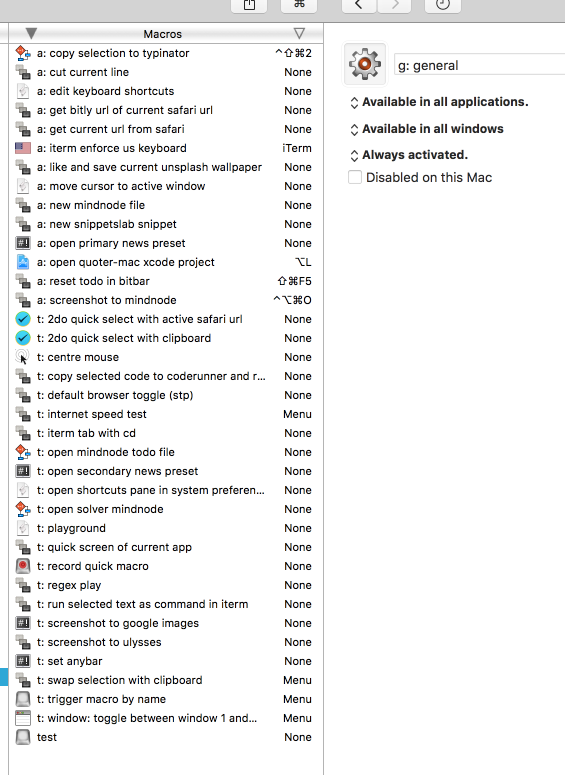The height and width of the screenshot is (775, 565).
Task: Click the gear icon of the g: general group
Action: (365, 64)
